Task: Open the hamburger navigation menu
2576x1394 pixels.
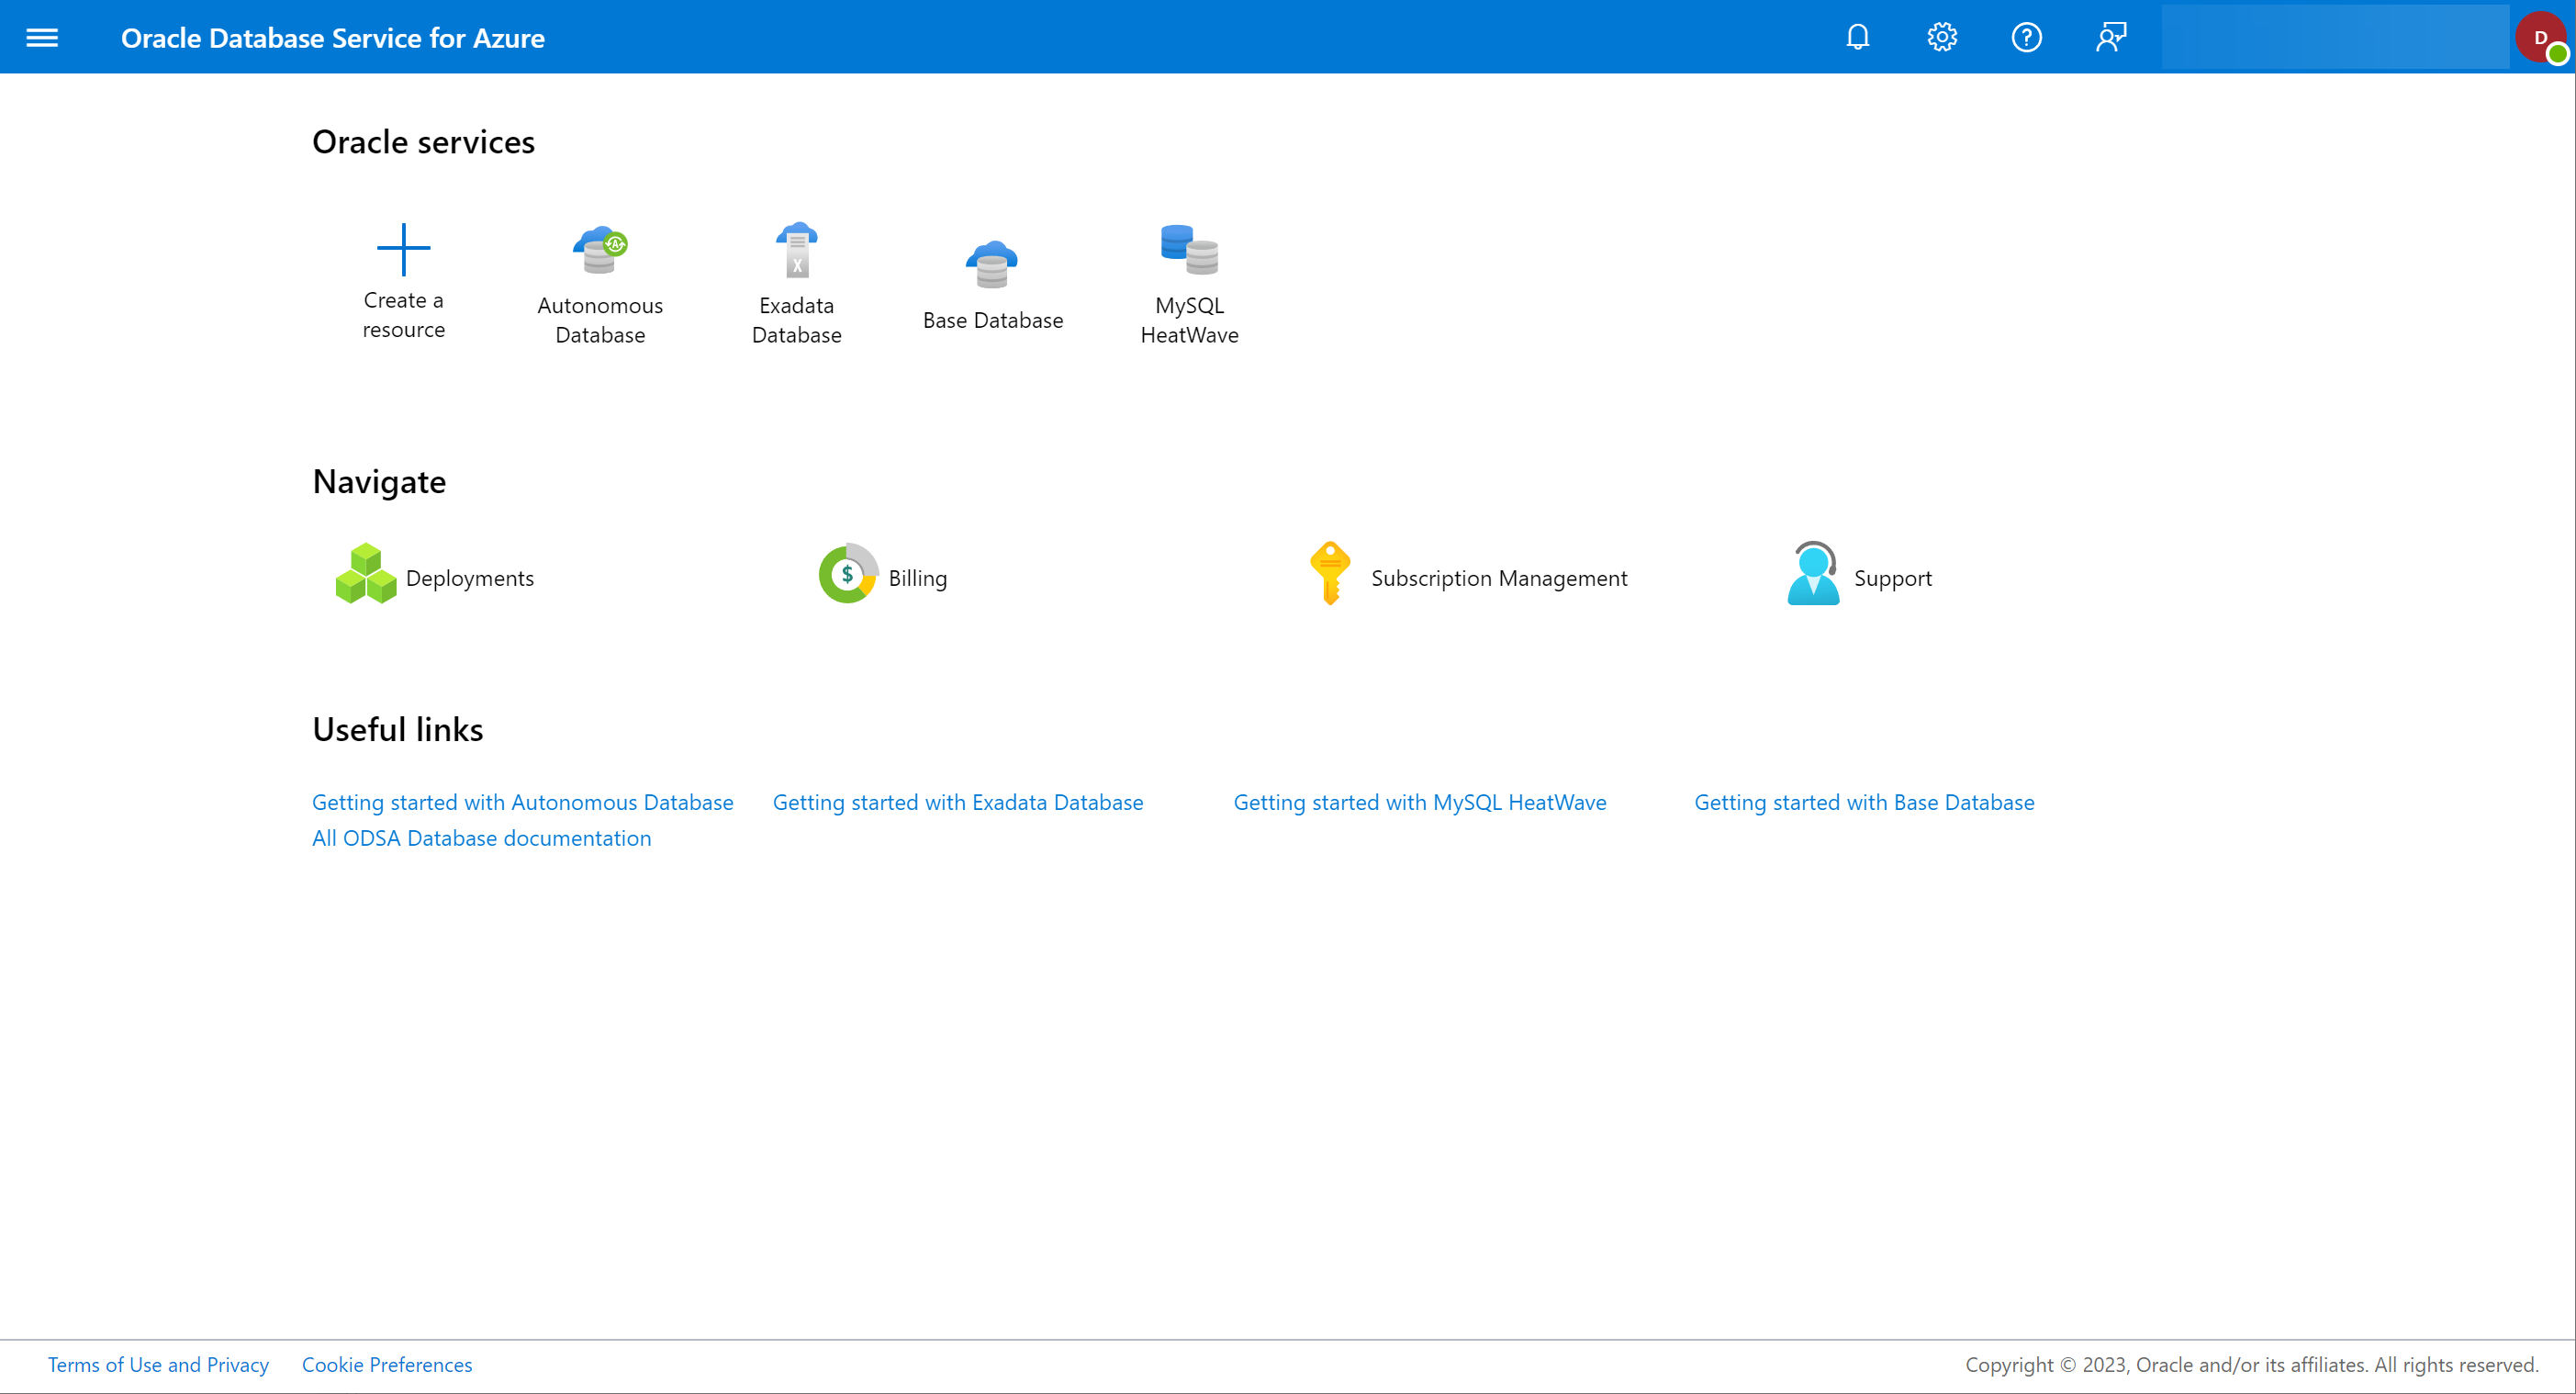Action: tap(42, 37)
